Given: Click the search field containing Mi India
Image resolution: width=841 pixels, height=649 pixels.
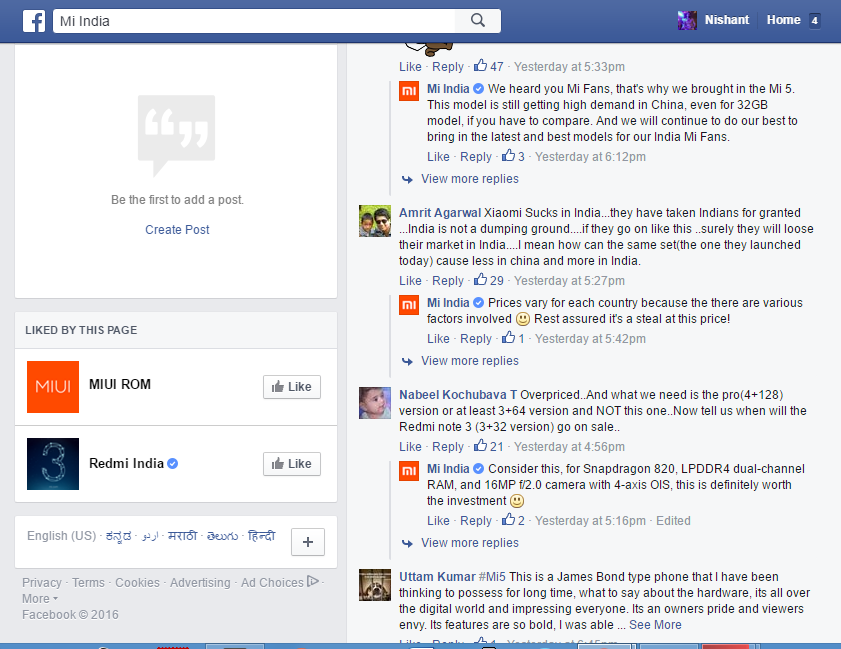Looking at the screenshot, I should coord(254,21).
